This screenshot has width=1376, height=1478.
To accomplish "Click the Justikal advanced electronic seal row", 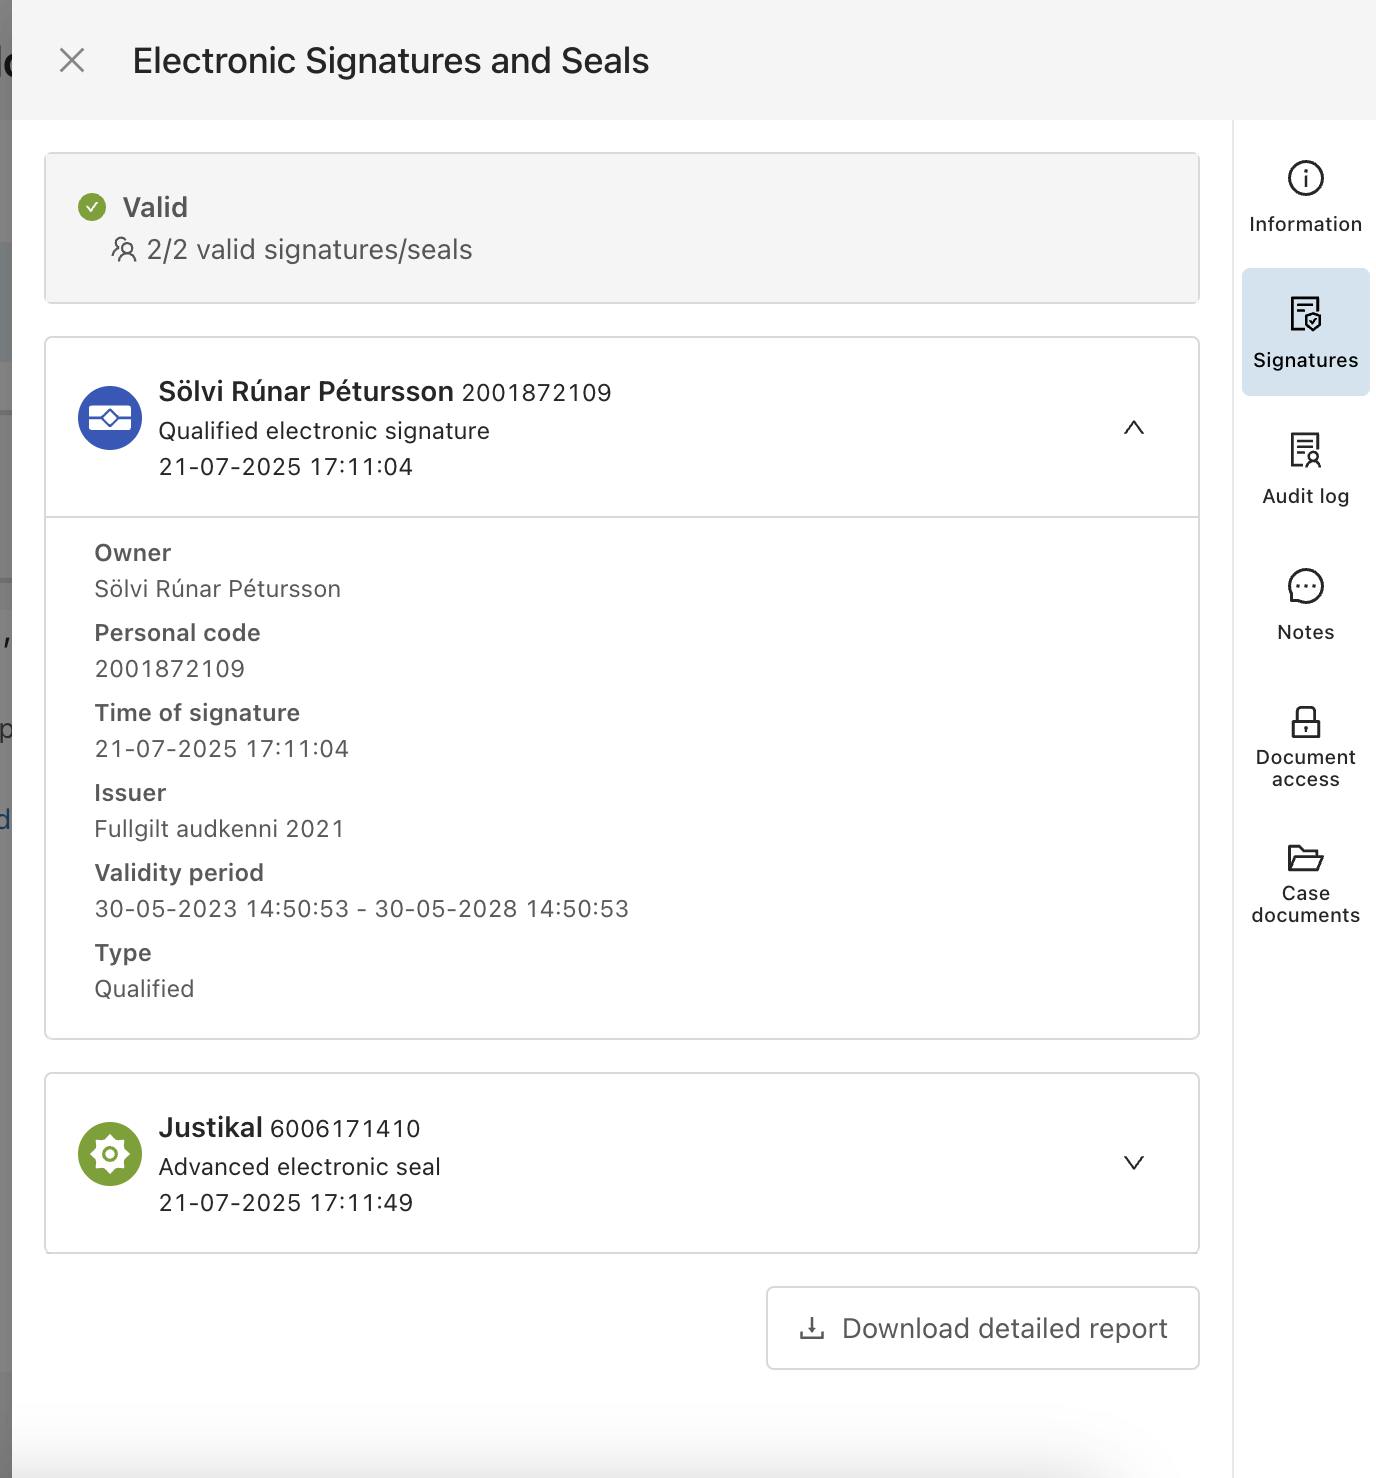I will pos(600,1164).
